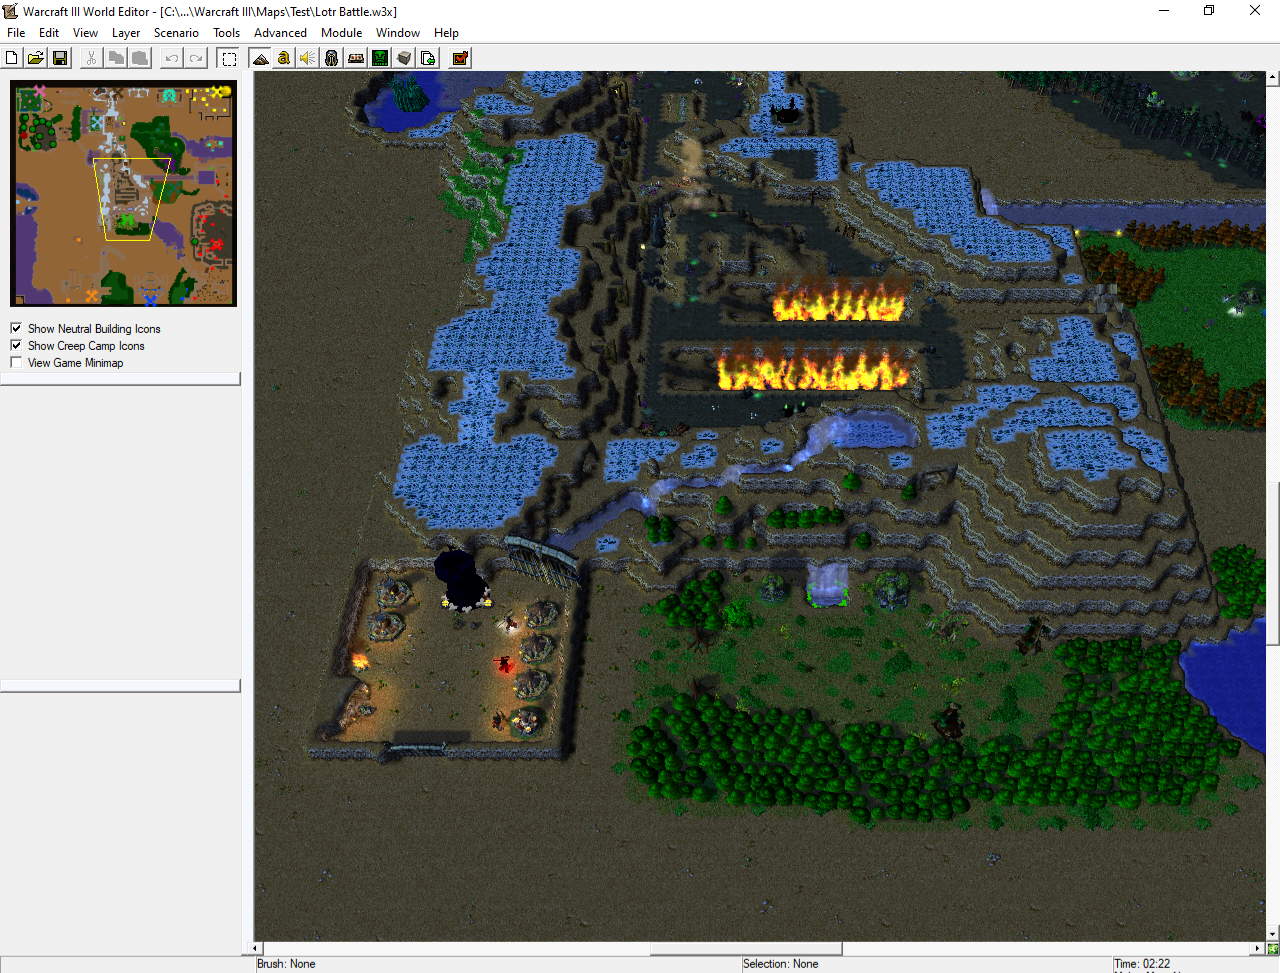Screen dimensions: 1280x973
Task: Click the 'Brush: None' status text
Action: (286, 964)
